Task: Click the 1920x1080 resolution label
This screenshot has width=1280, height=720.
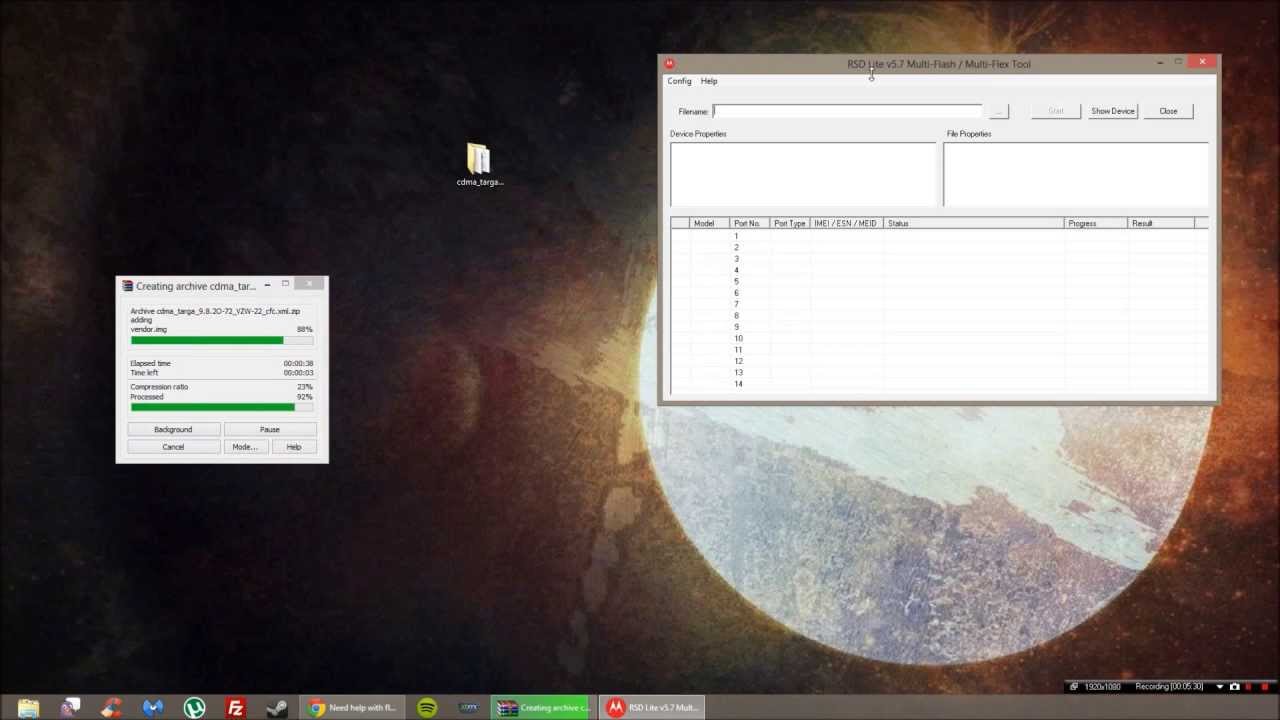Action: tap(1105, 687)
